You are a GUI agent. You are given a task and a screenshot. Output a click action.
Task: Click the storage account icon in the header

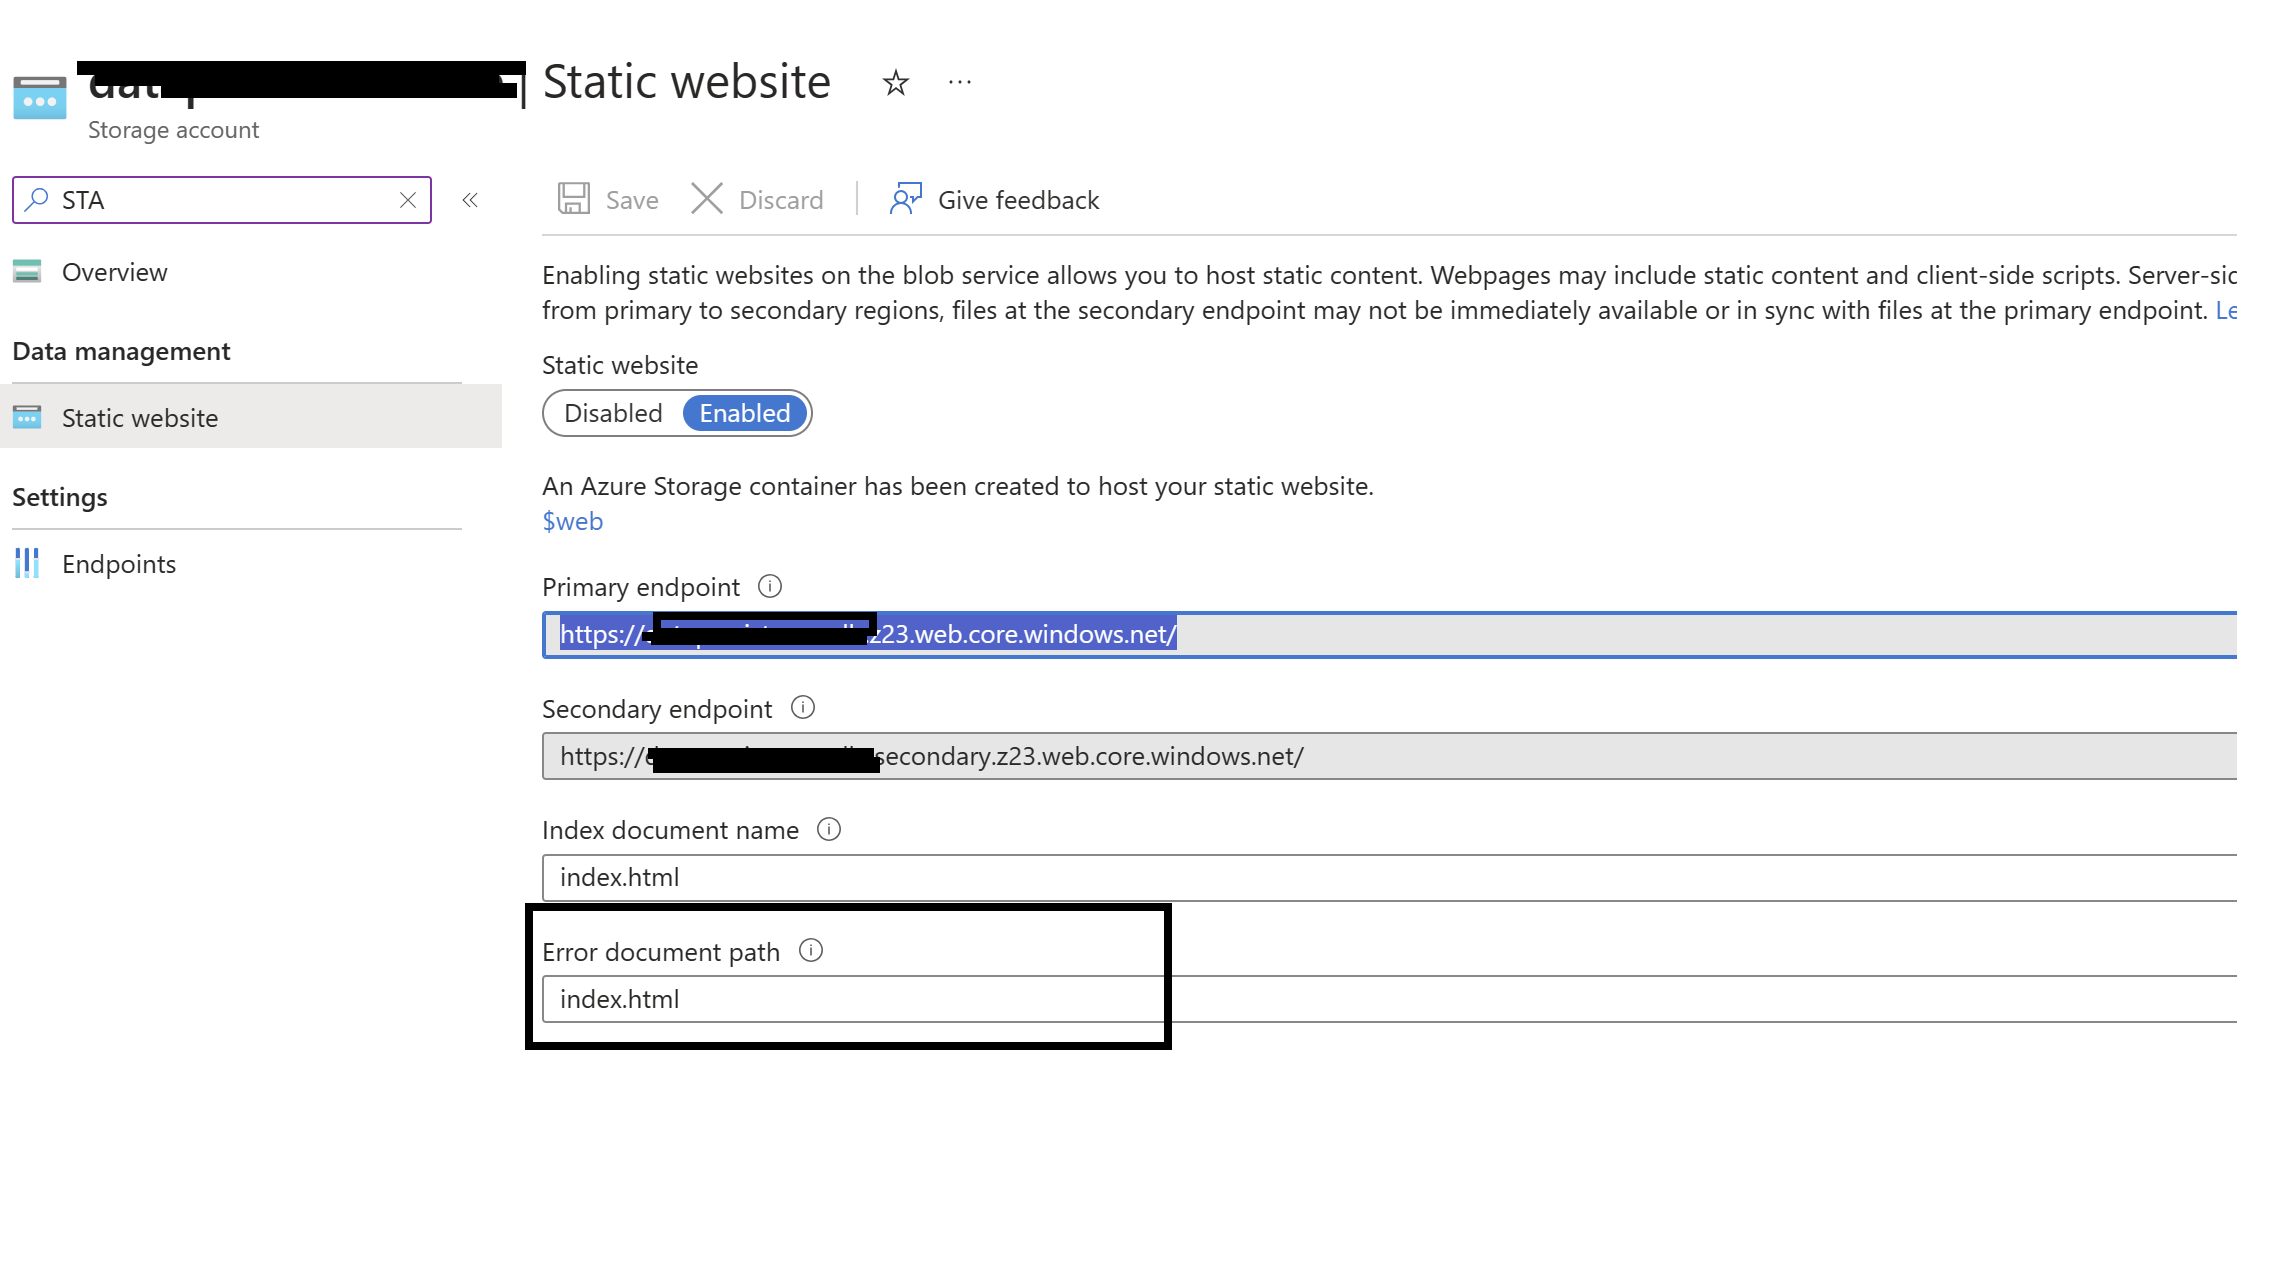[x=40, y=97]
